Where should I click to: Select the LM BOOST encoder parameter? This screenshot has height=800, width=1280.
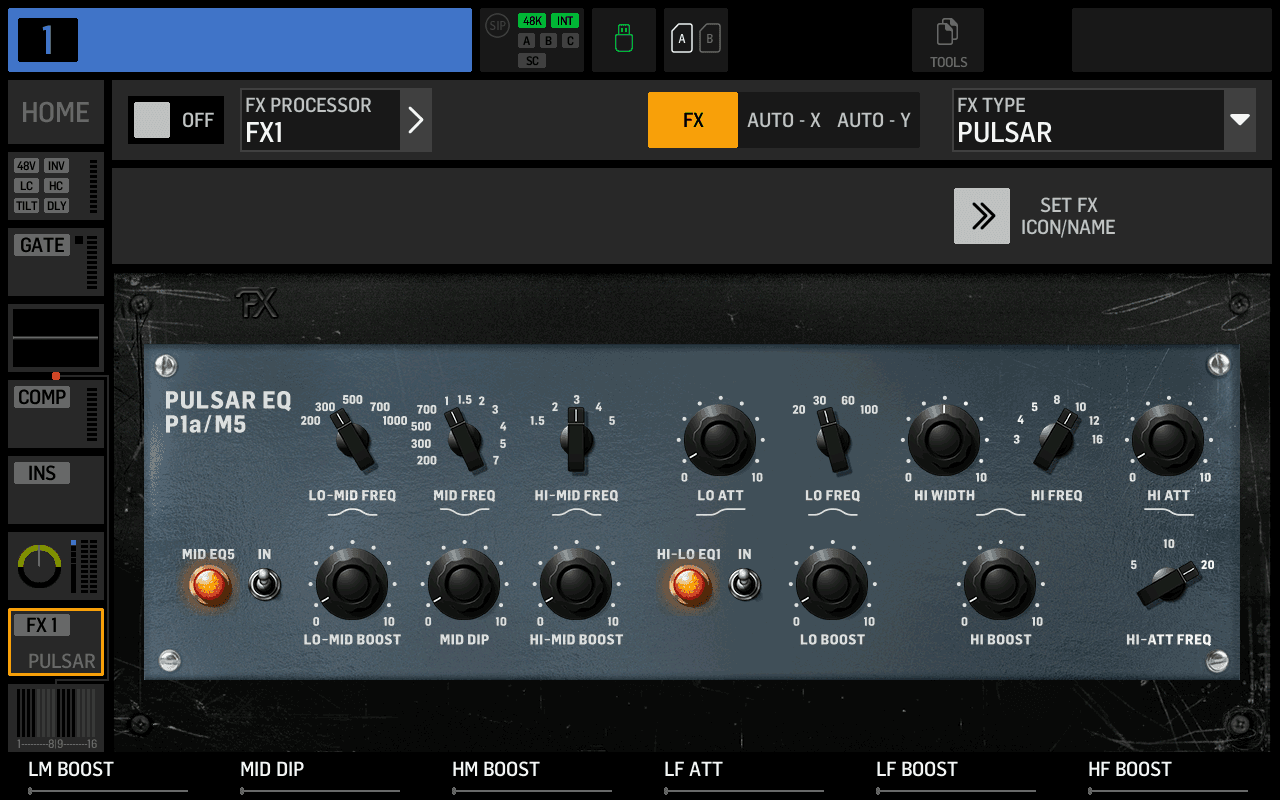tap(108, 776)
